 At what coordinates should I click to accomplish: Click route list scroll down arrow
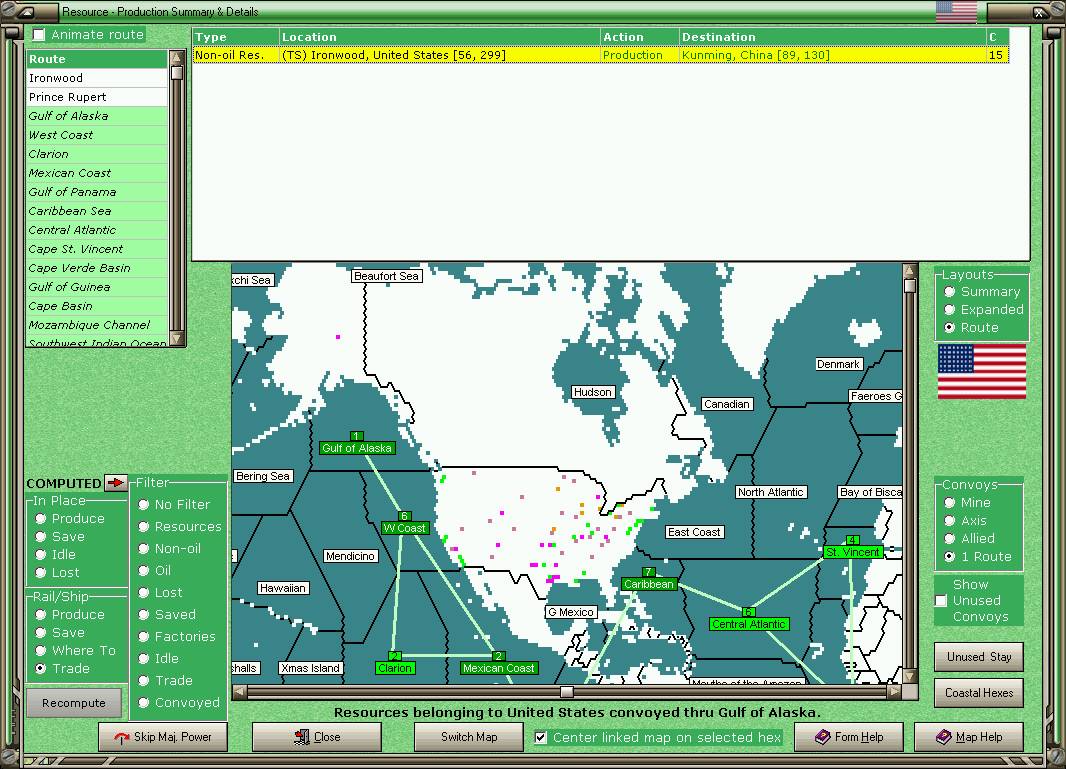tap(177, 338)
